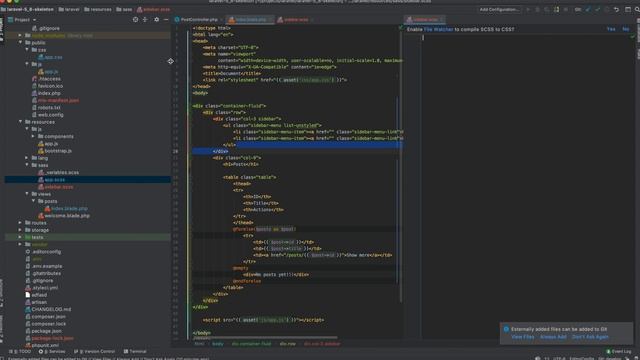
Task: Click the Debug bug icon in toolbar
Action: pos(538,9)
